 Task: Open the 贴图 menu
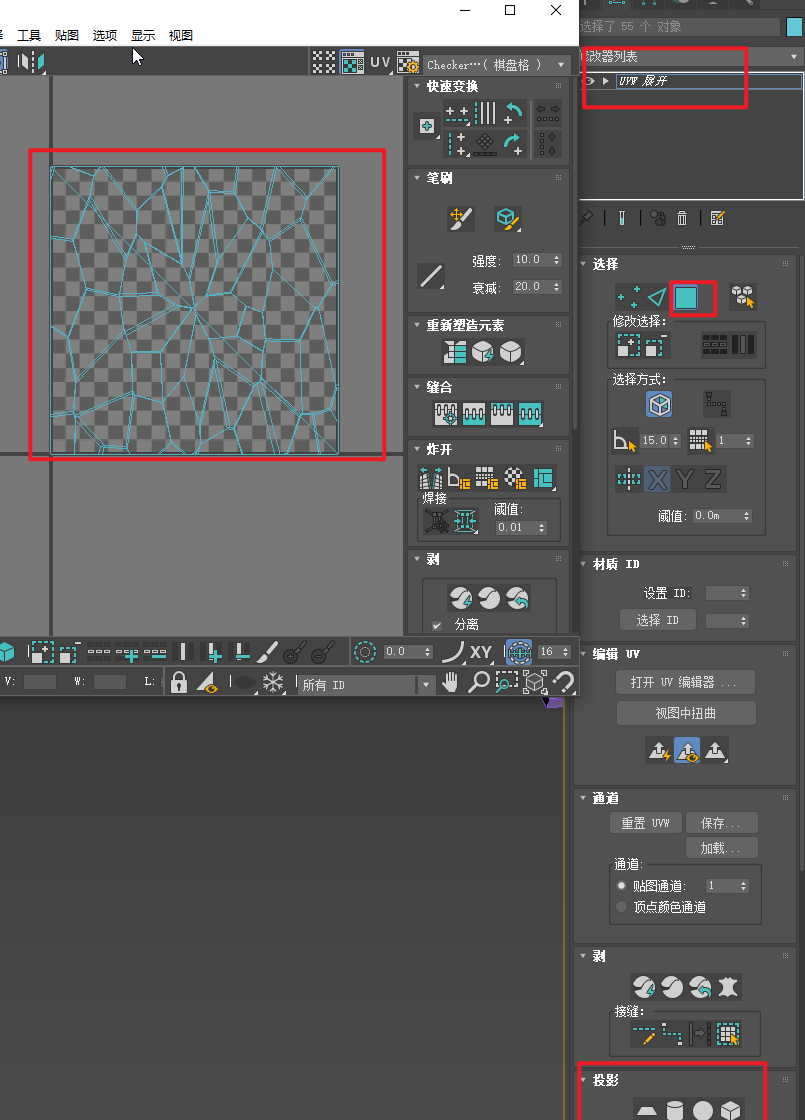(66, 35)
